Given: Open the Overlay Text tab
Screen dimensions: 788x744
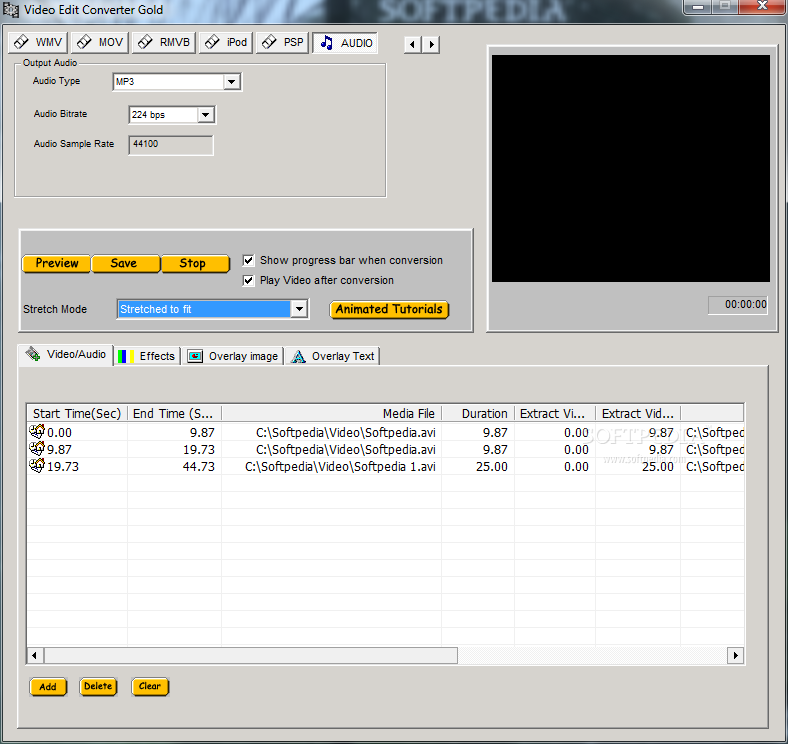Looking at the screenshot, I should point(332,356).
